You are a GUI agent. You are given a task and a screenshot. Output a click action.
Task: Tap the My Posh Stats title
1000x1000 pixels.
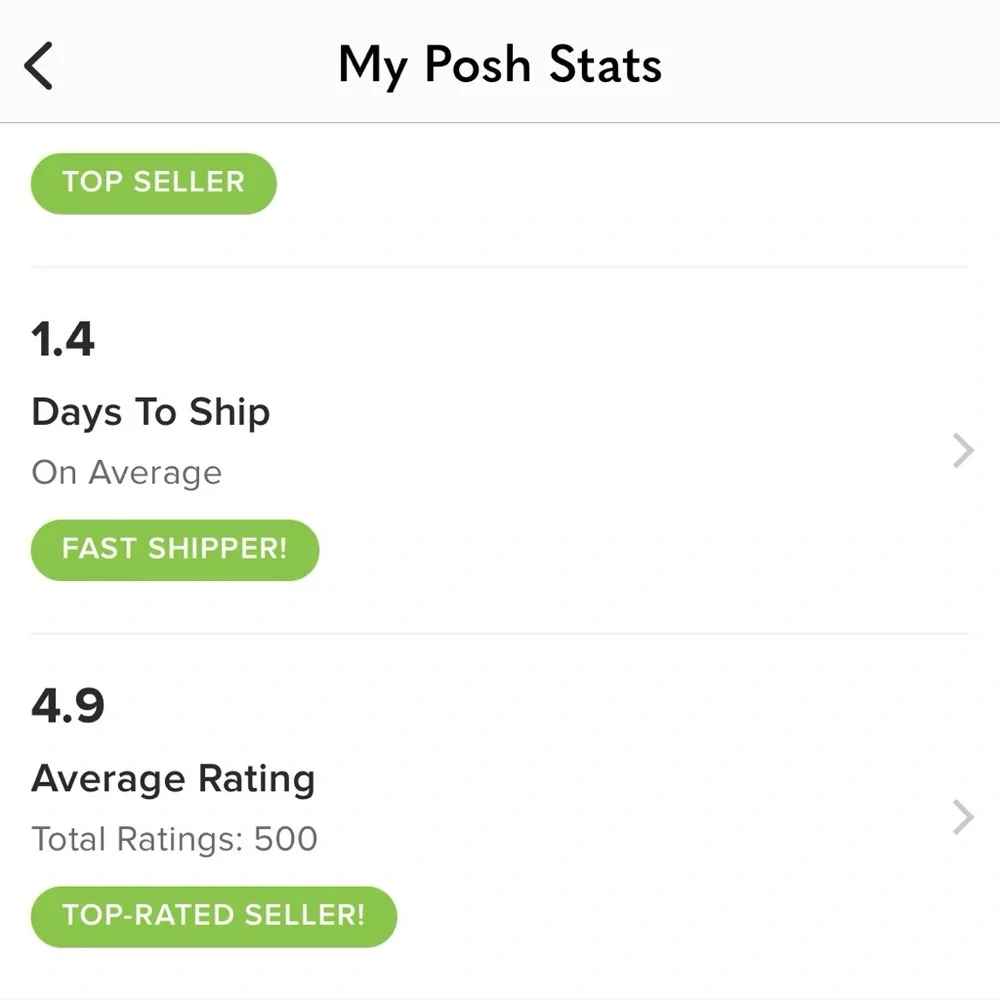[500, 66]
